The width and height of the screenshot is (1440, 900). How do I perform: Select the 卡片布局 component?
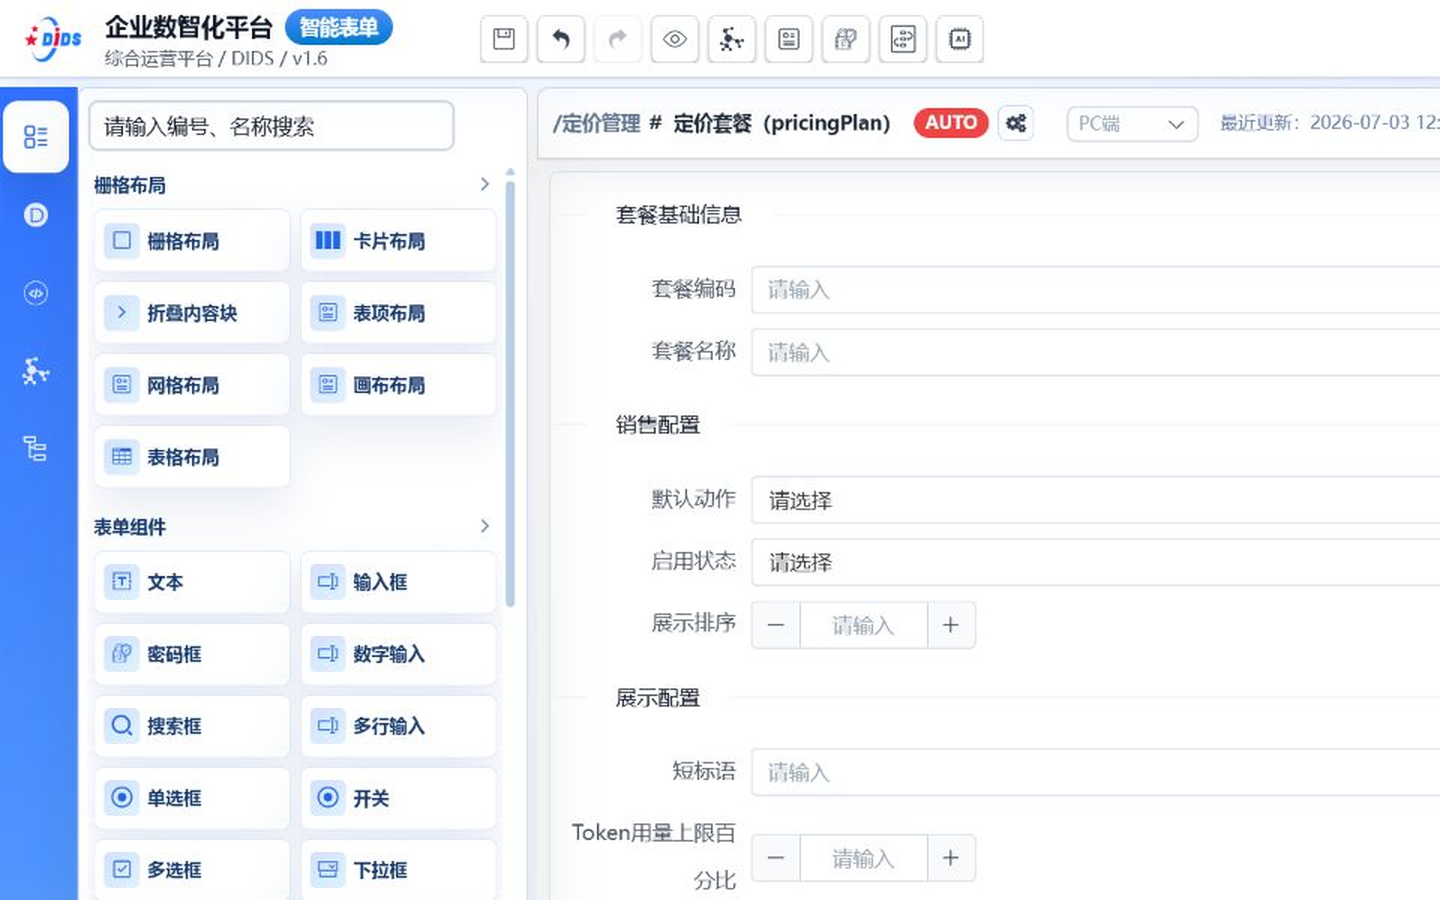[x=398, y=240]
